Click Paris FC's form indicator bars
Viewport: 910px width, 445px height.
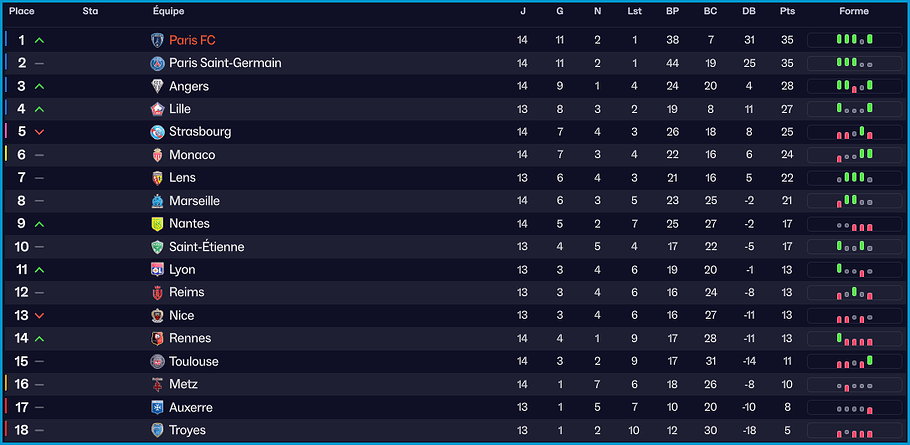tap(854, 40)
